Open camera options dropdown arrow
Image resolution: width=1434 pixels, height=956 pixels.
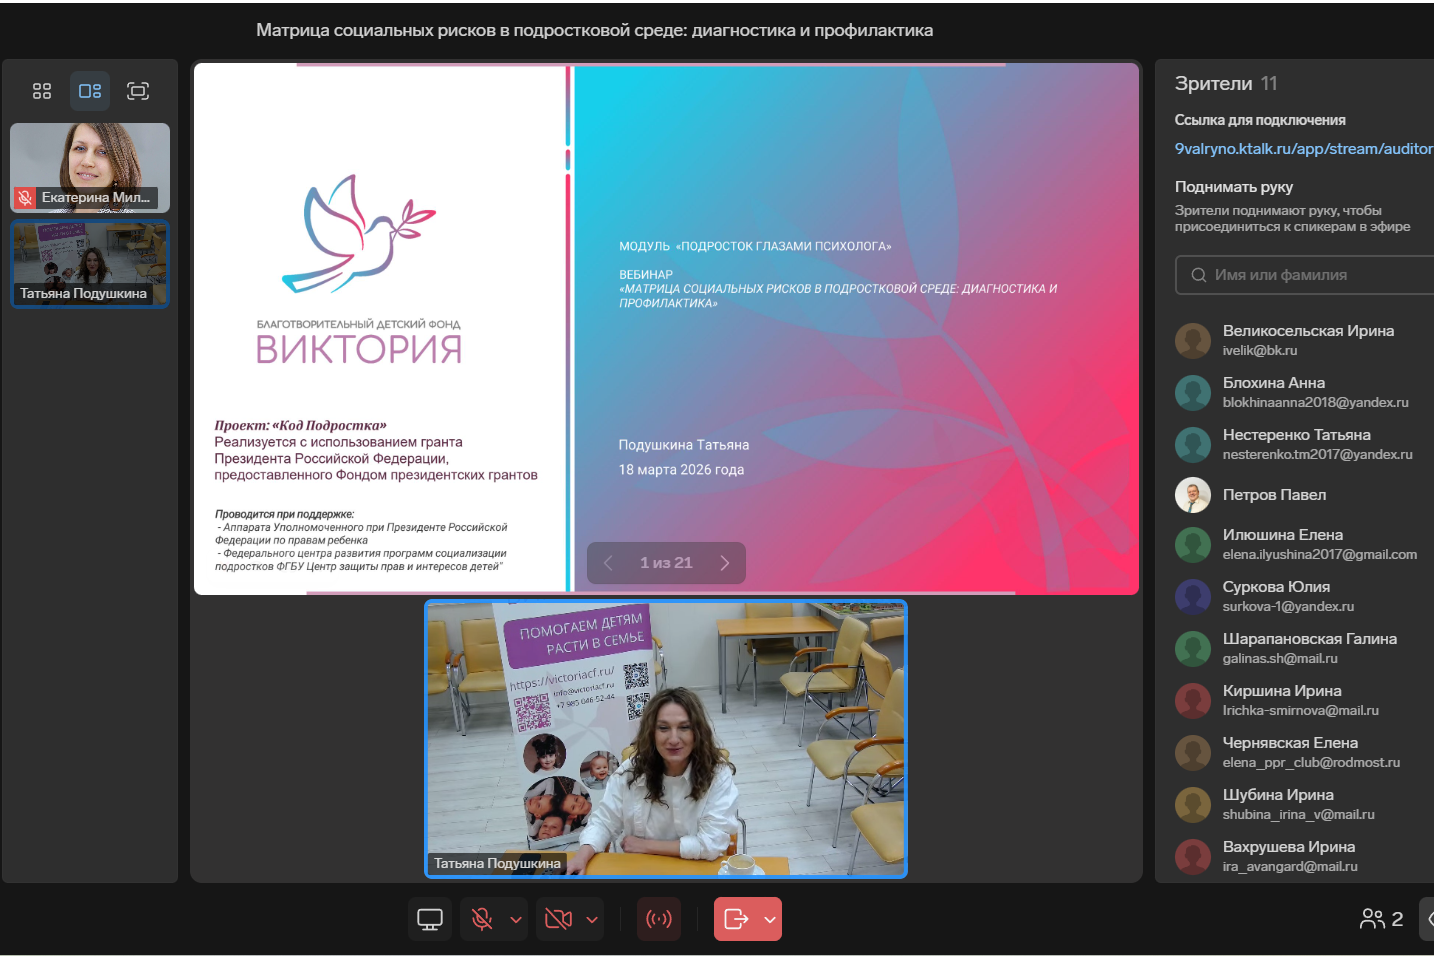pos(592,919)
